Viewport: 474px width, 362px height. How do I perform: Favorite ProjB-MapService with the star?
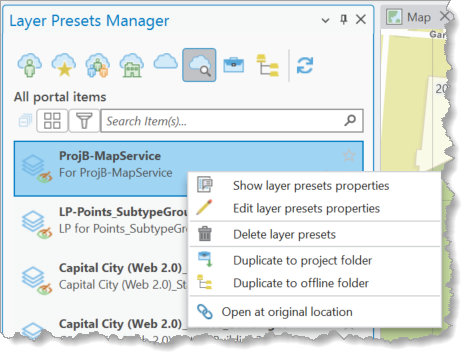pyautogui.click(x=349, y=155)
